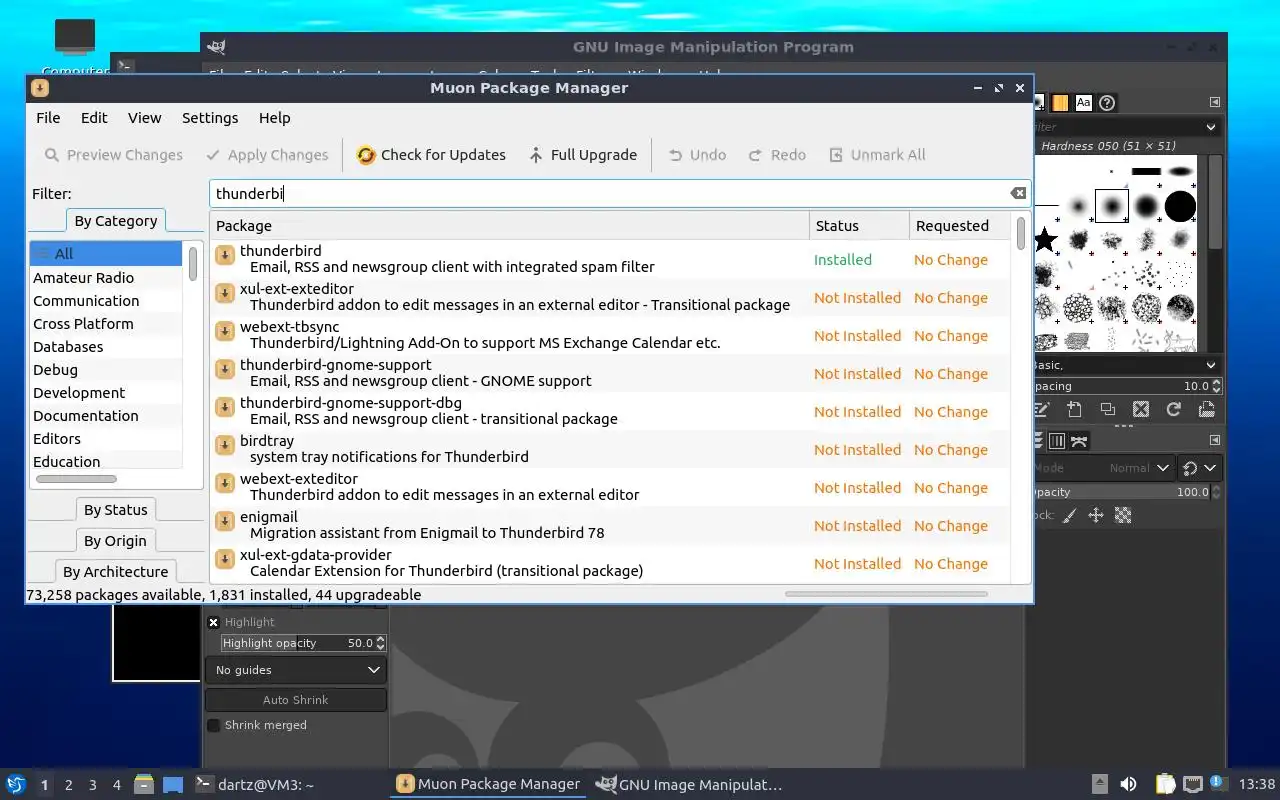
Task: Click the webext-tbsync package icon
Action: [225, 332]
